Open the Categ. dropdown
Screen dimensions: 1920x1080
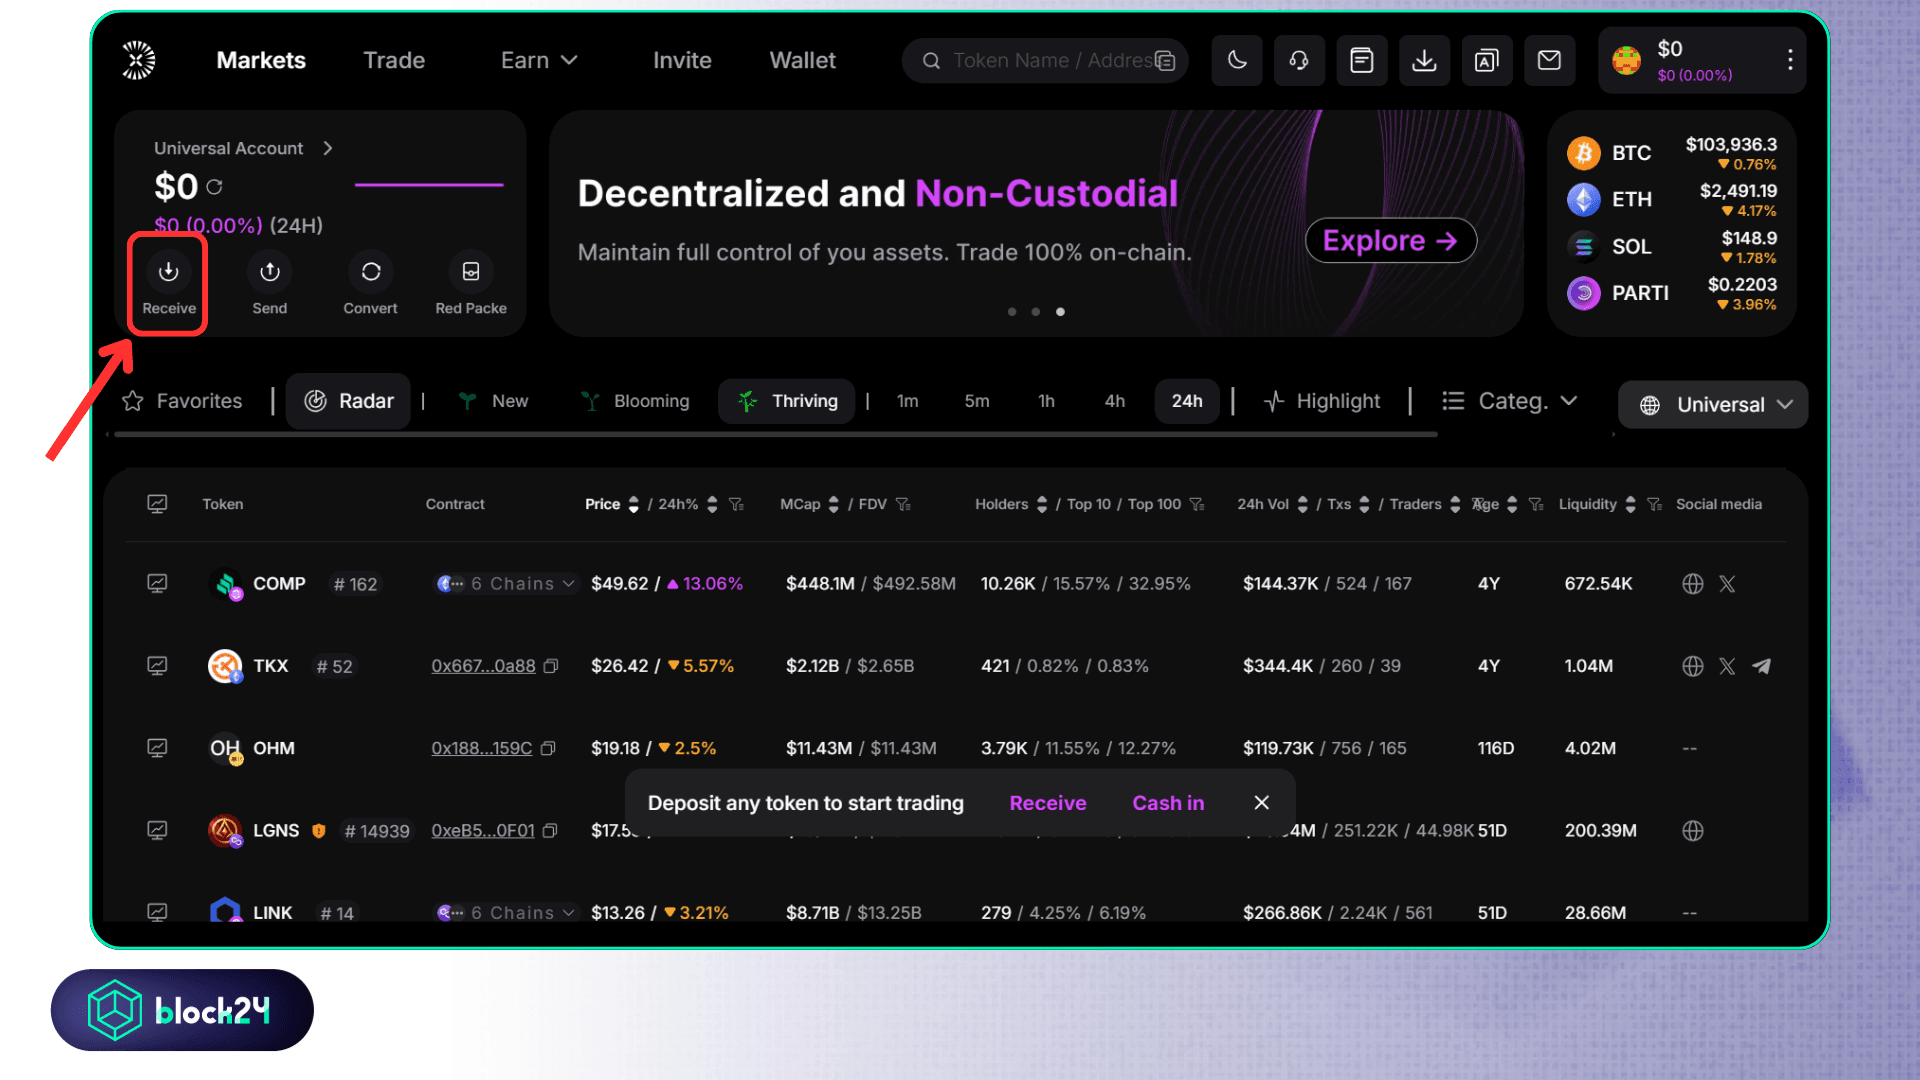pos(1510,401)
